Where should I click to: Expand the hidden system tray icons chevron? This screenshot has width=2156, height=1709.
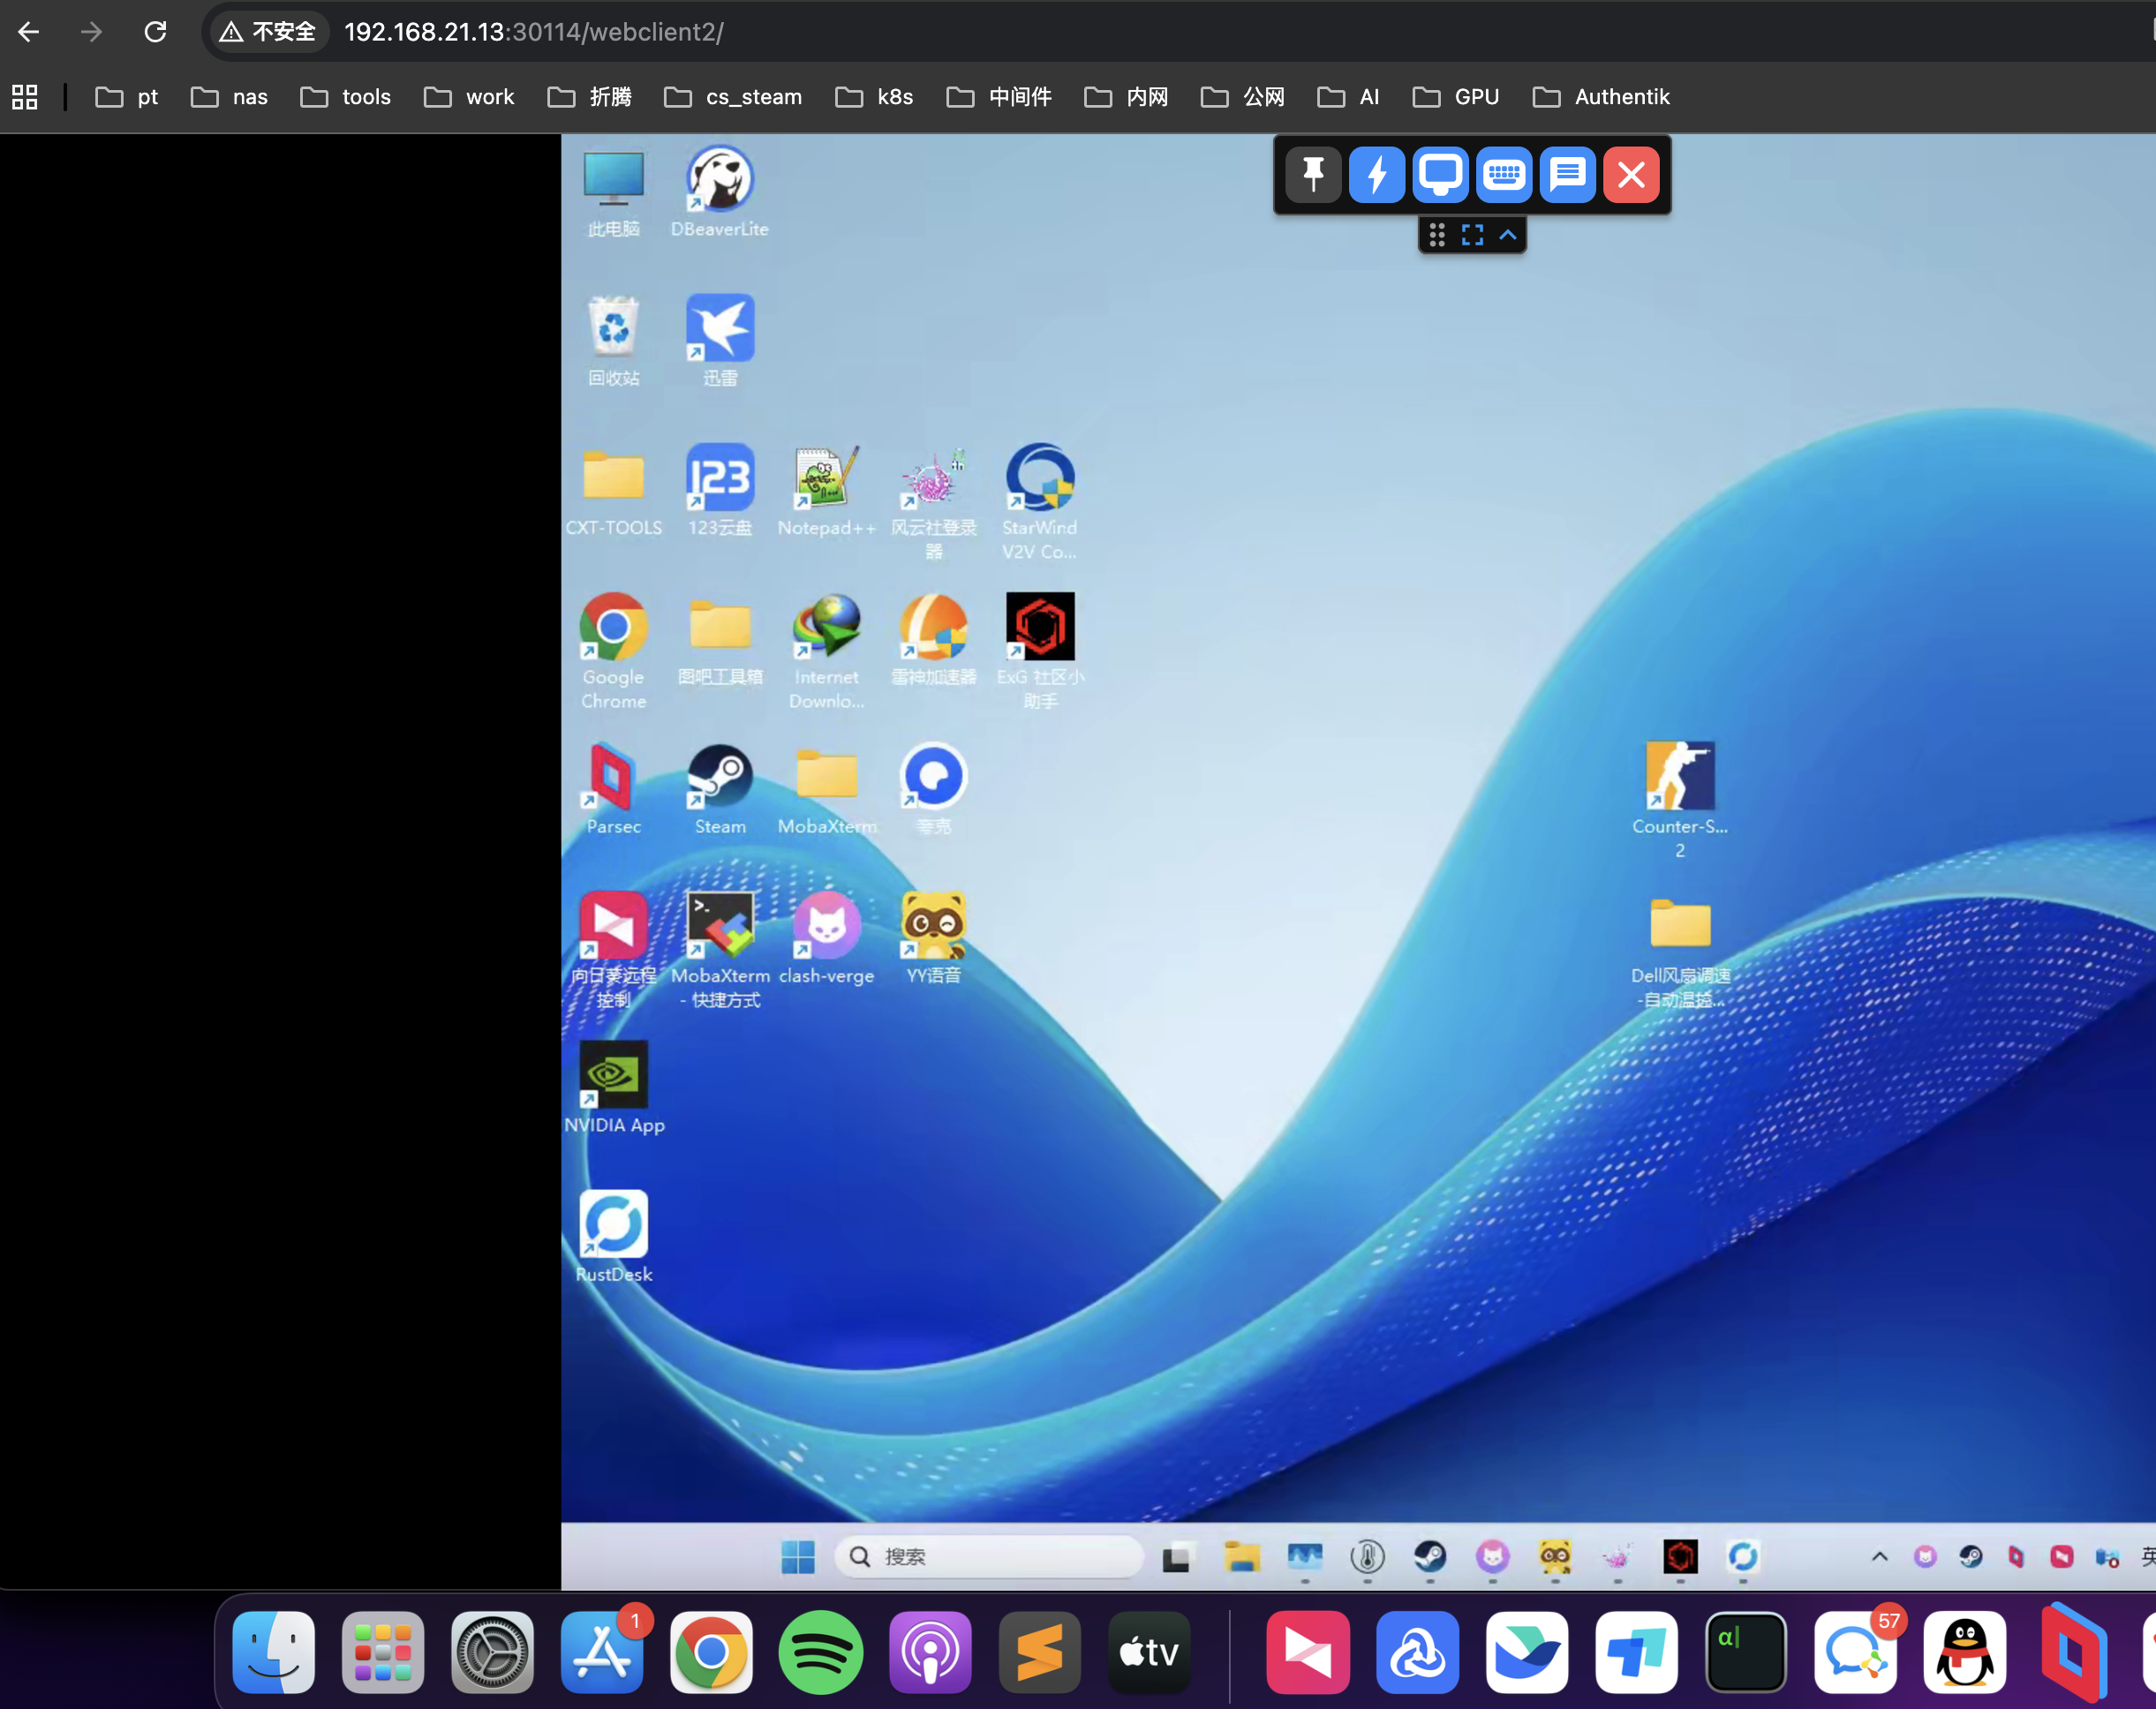[x=1879, y=1556]
